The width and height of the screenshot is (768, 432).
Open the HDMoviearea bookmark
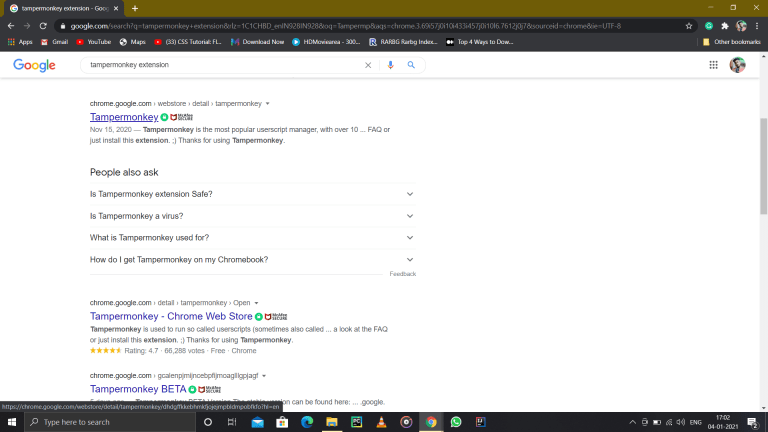[x=326, y=42]
